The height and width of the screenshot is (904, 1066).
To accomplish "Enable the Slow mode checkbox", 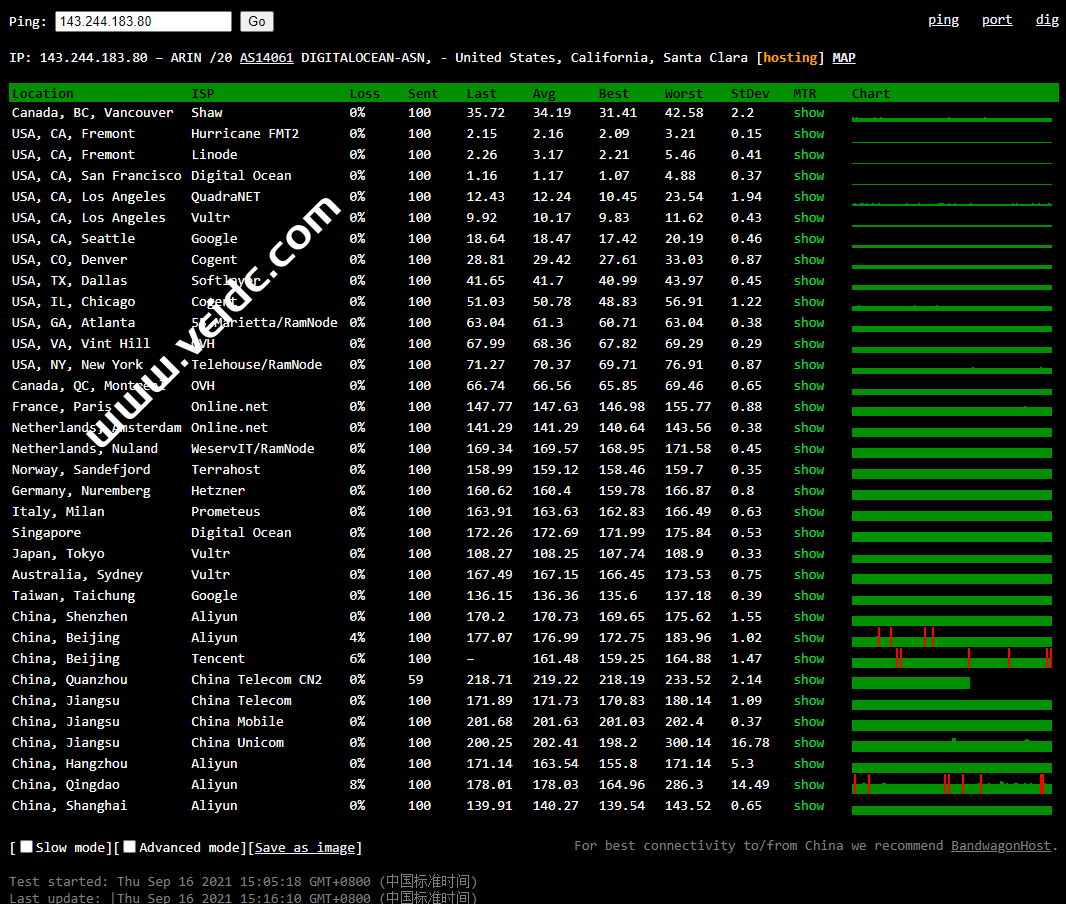I will (27, 847).
